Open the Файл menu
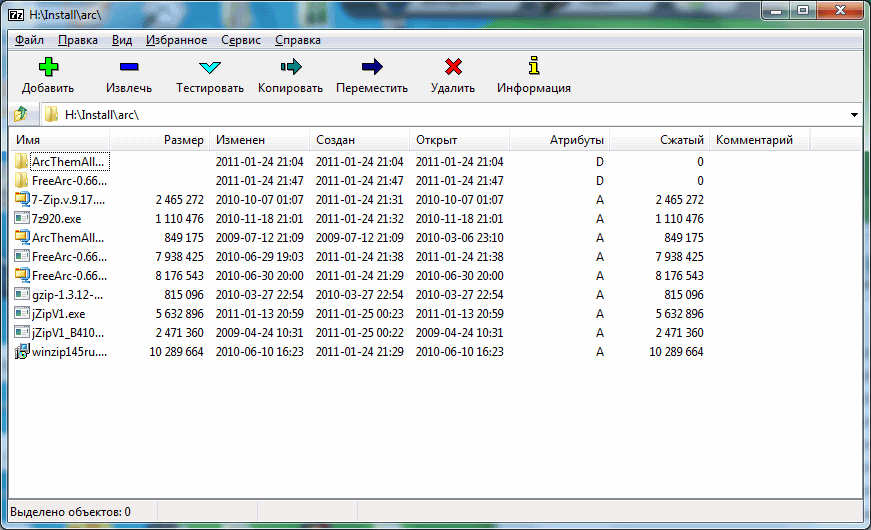Screen dimensions: 871x530 coord(29,40)
